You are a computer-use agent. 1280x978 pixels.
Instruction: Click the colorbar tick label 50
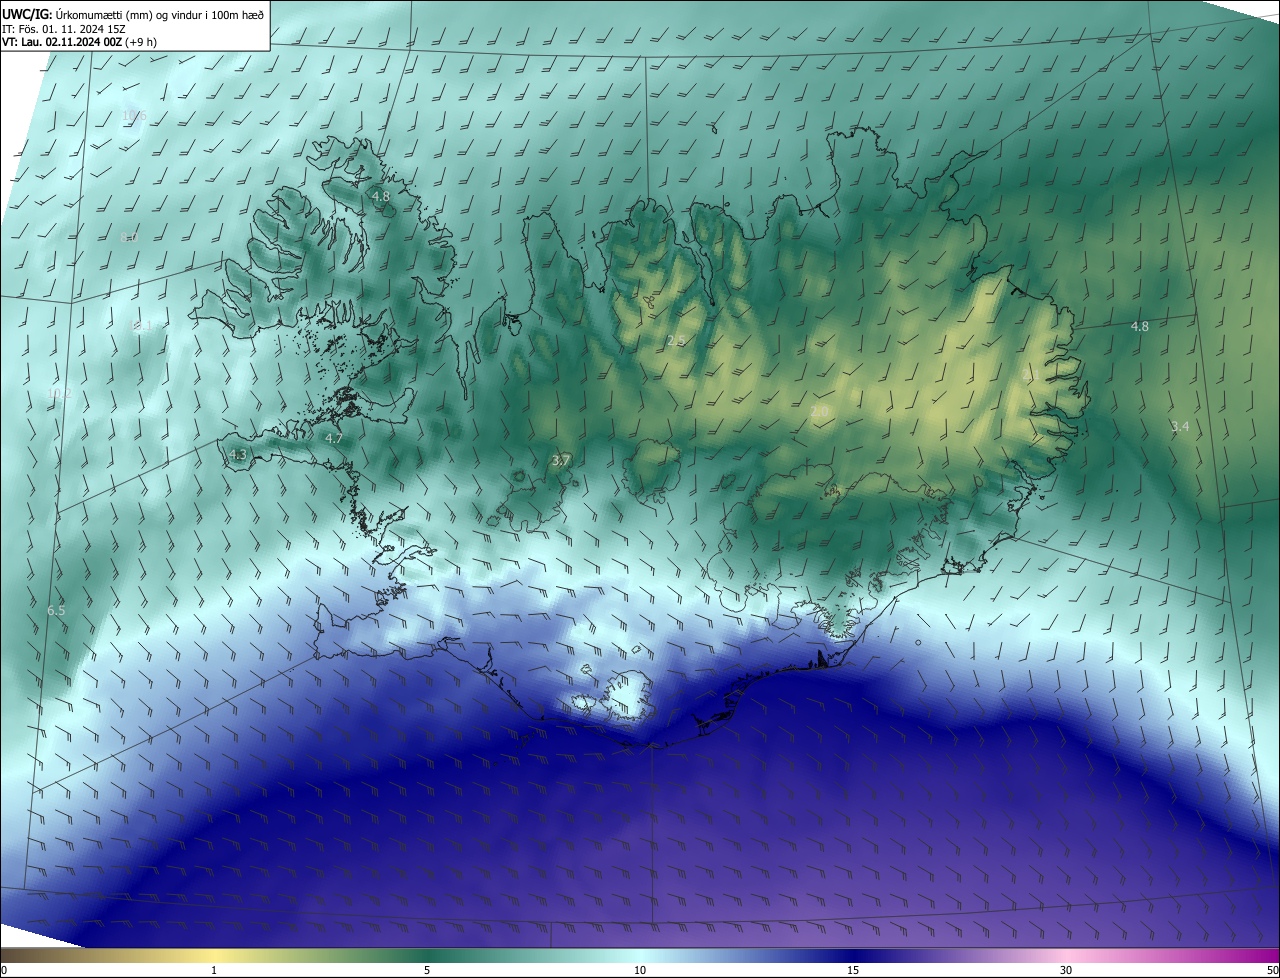click(x=1272, y=970)
